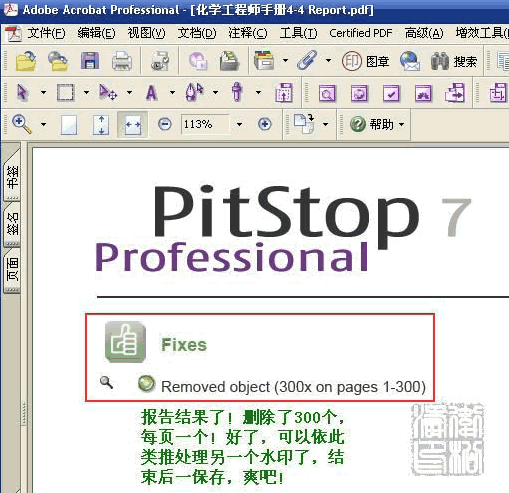Expand the combine files dropdown arrow
Screen dimensions: 509x493
(x=285, y=61)
